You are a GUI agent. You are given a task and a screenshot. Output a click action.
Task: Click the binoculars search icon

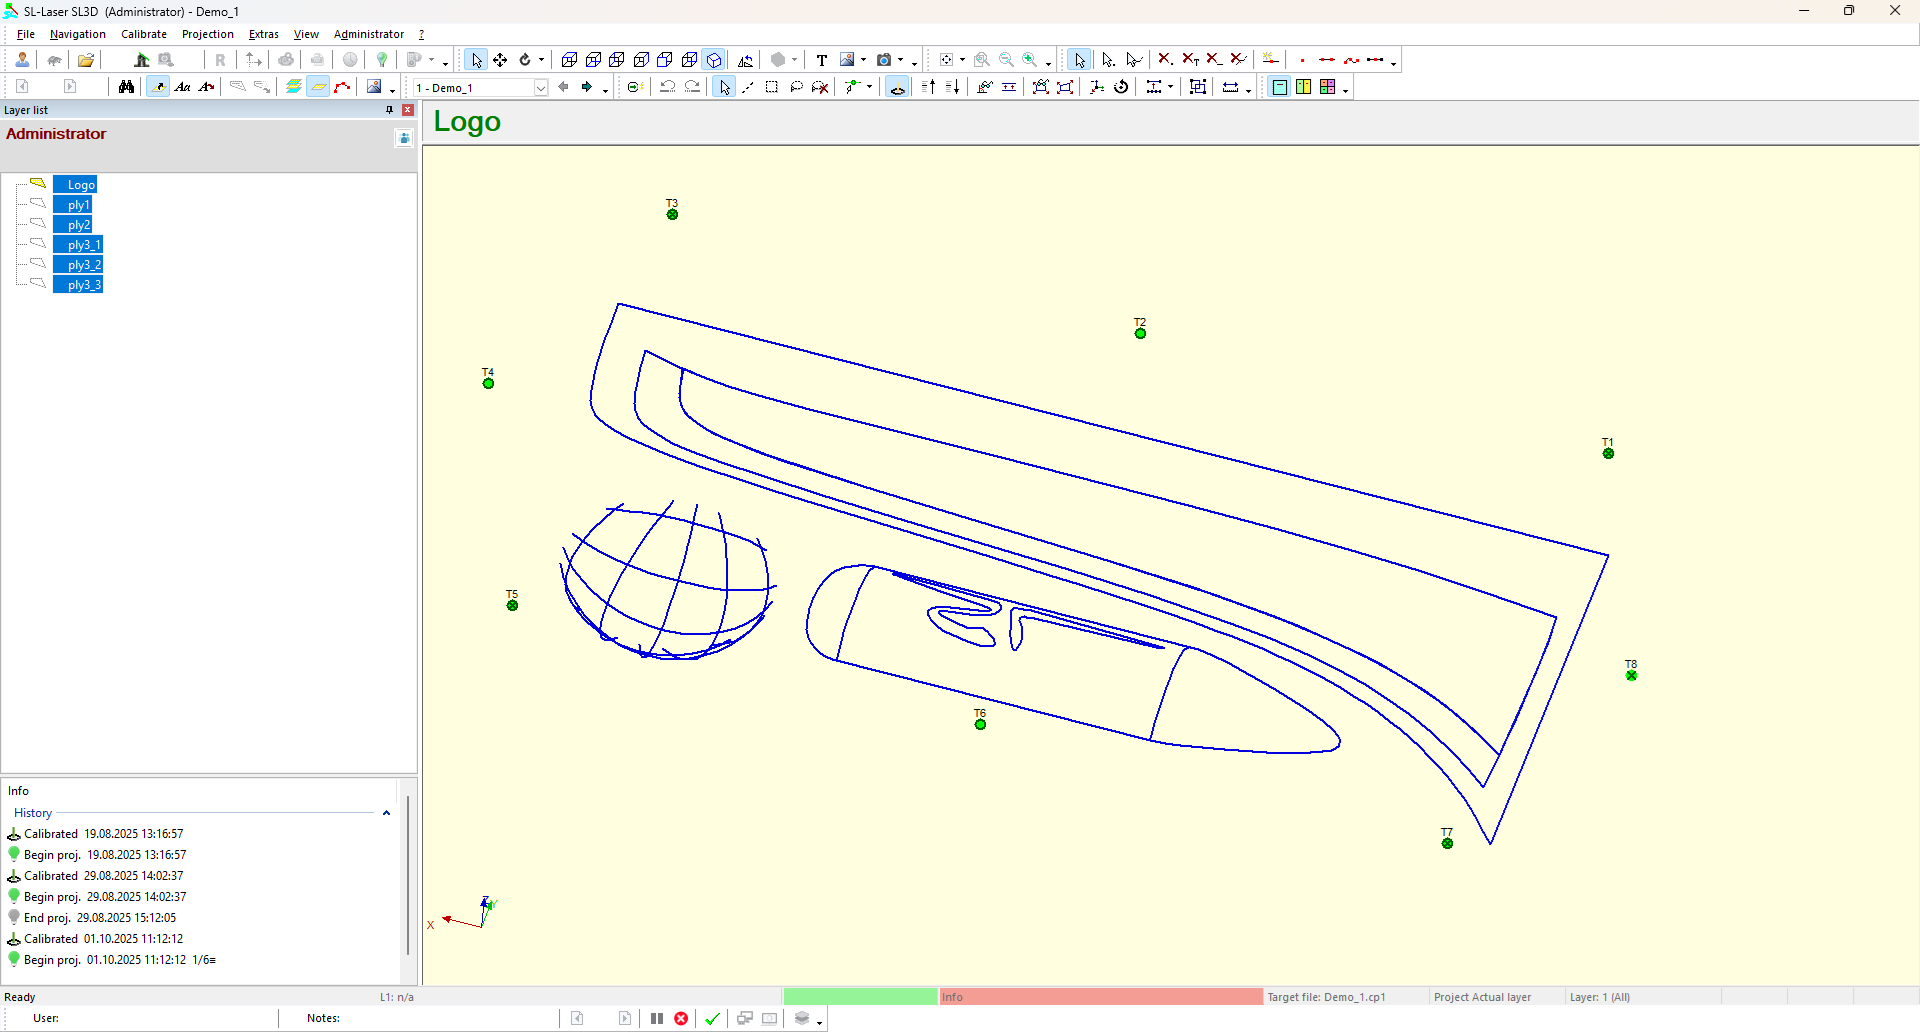tap(125, 87)
